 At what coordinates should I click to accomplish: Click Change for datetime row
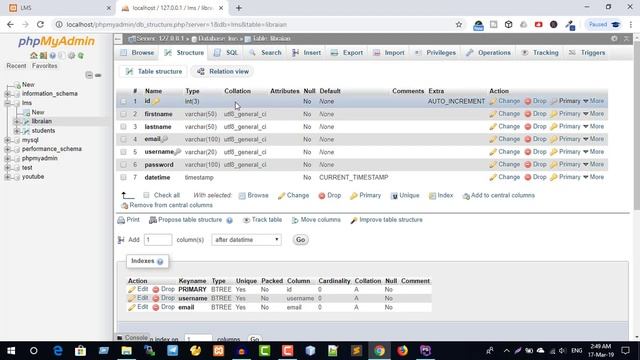click(x=504, y=177)
